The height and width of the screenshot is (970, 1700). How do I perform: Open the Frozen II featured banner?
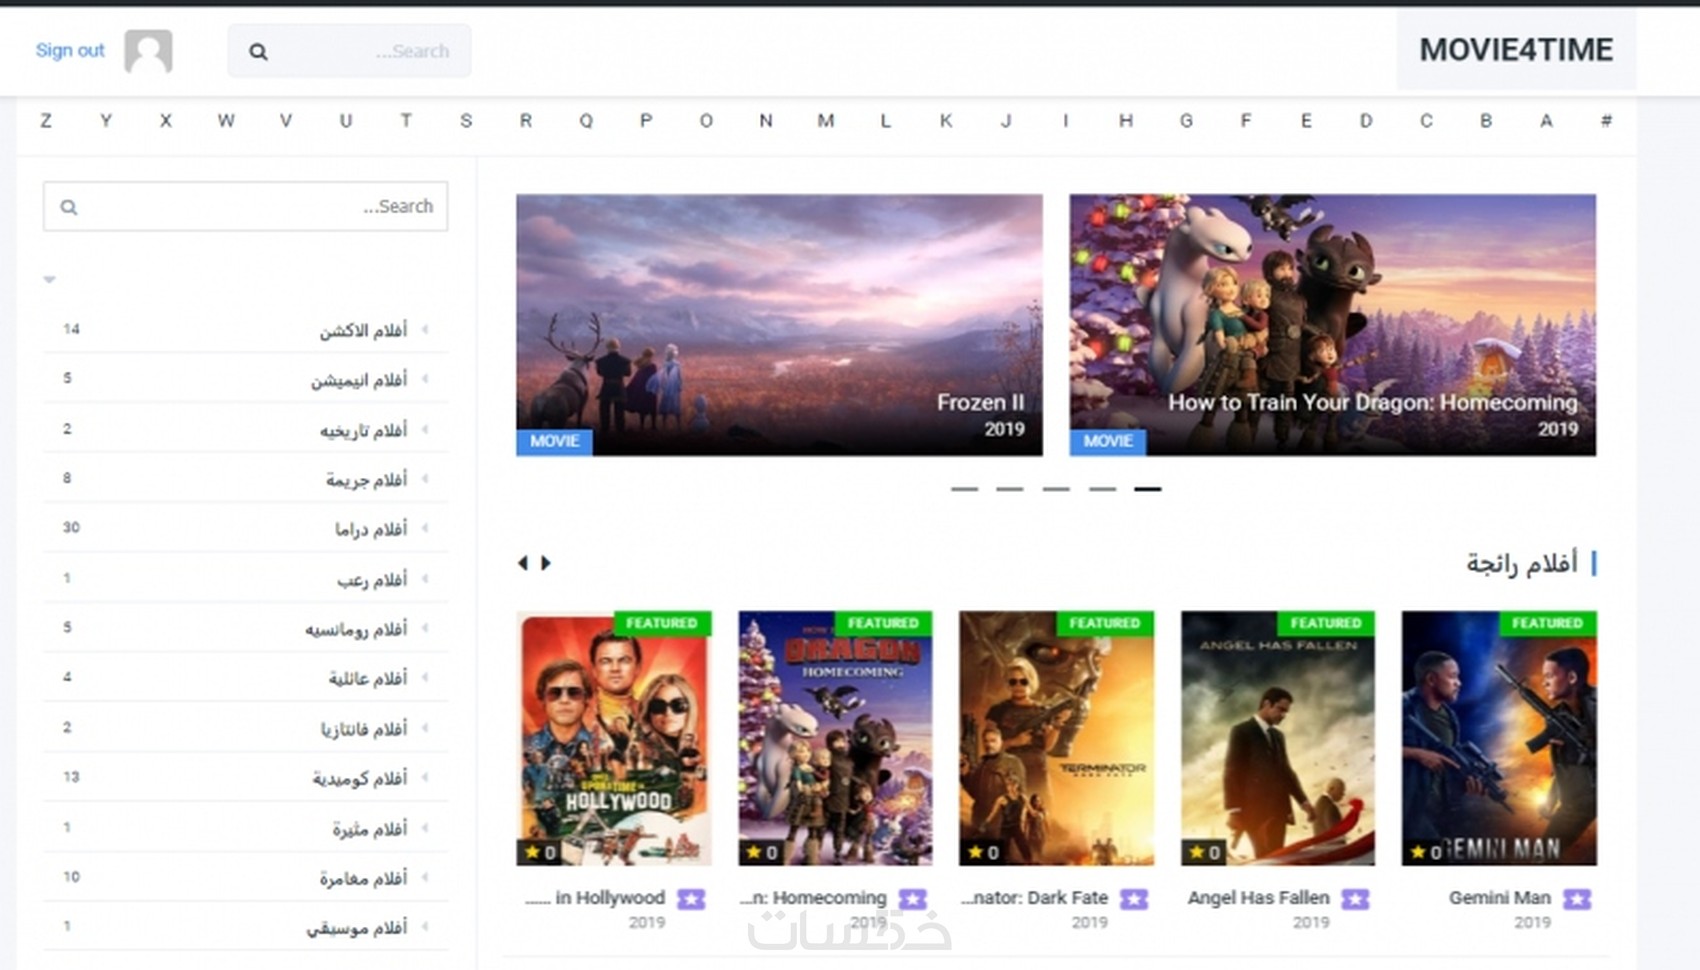coord(779,325)
